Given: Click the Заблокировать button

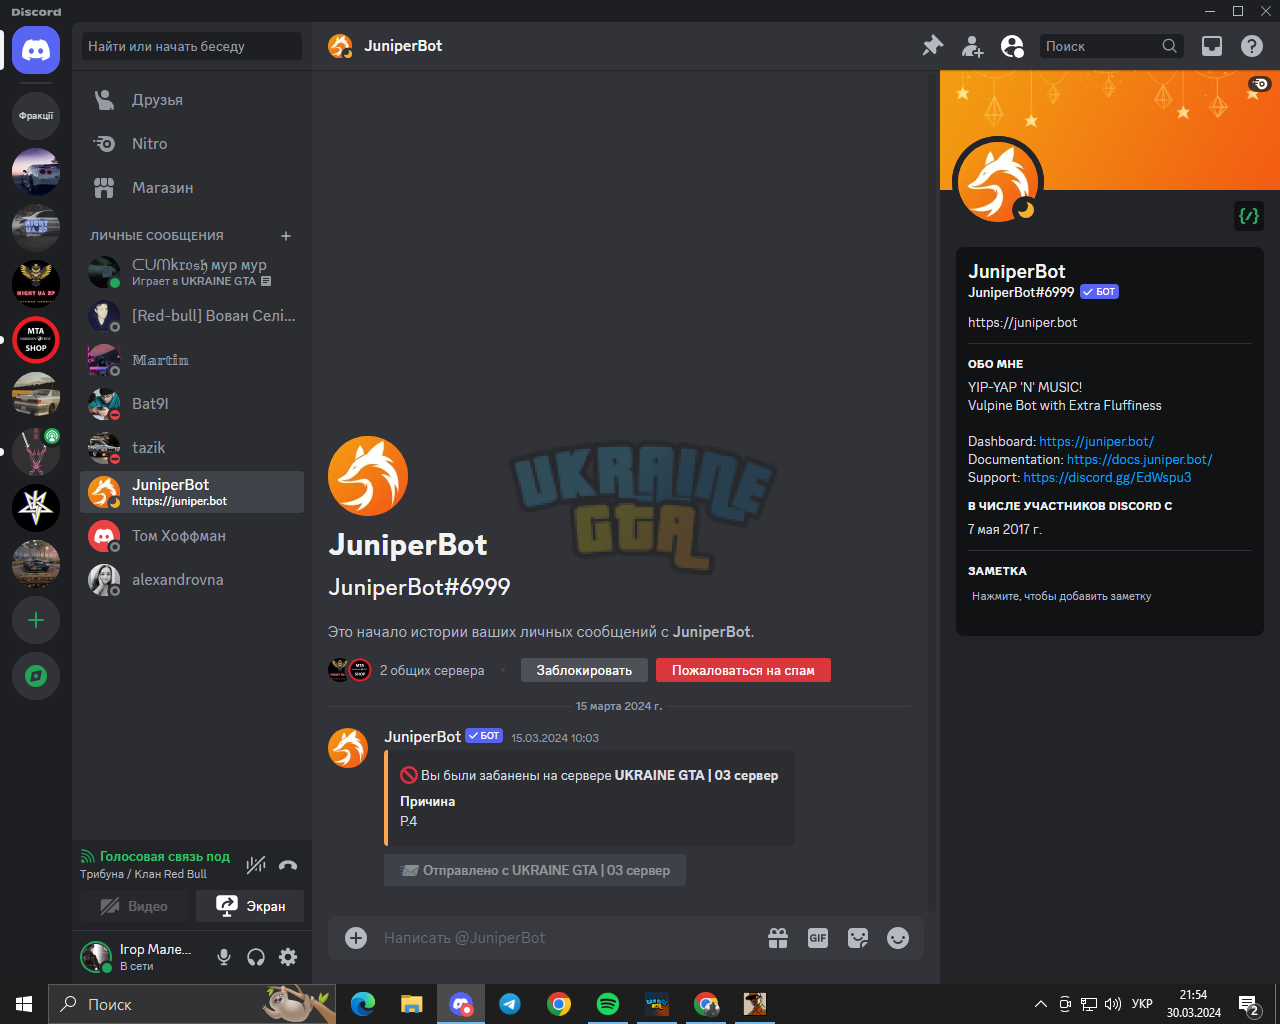Looking at the screenshot, I should click(x=584, y=670).
